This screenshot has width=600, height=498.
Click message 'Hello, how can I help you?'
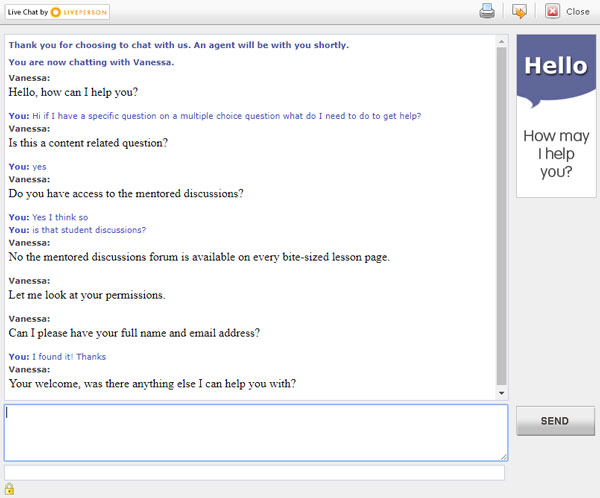tap(73, 92)
